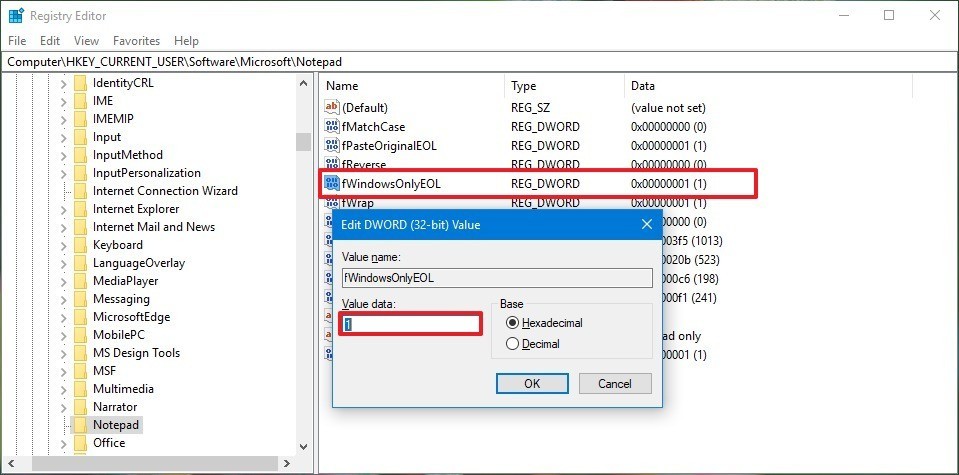Screen dimensions: 959x475
Task: Click the MS Design Tools folder icon
Action: click(80, 353)
